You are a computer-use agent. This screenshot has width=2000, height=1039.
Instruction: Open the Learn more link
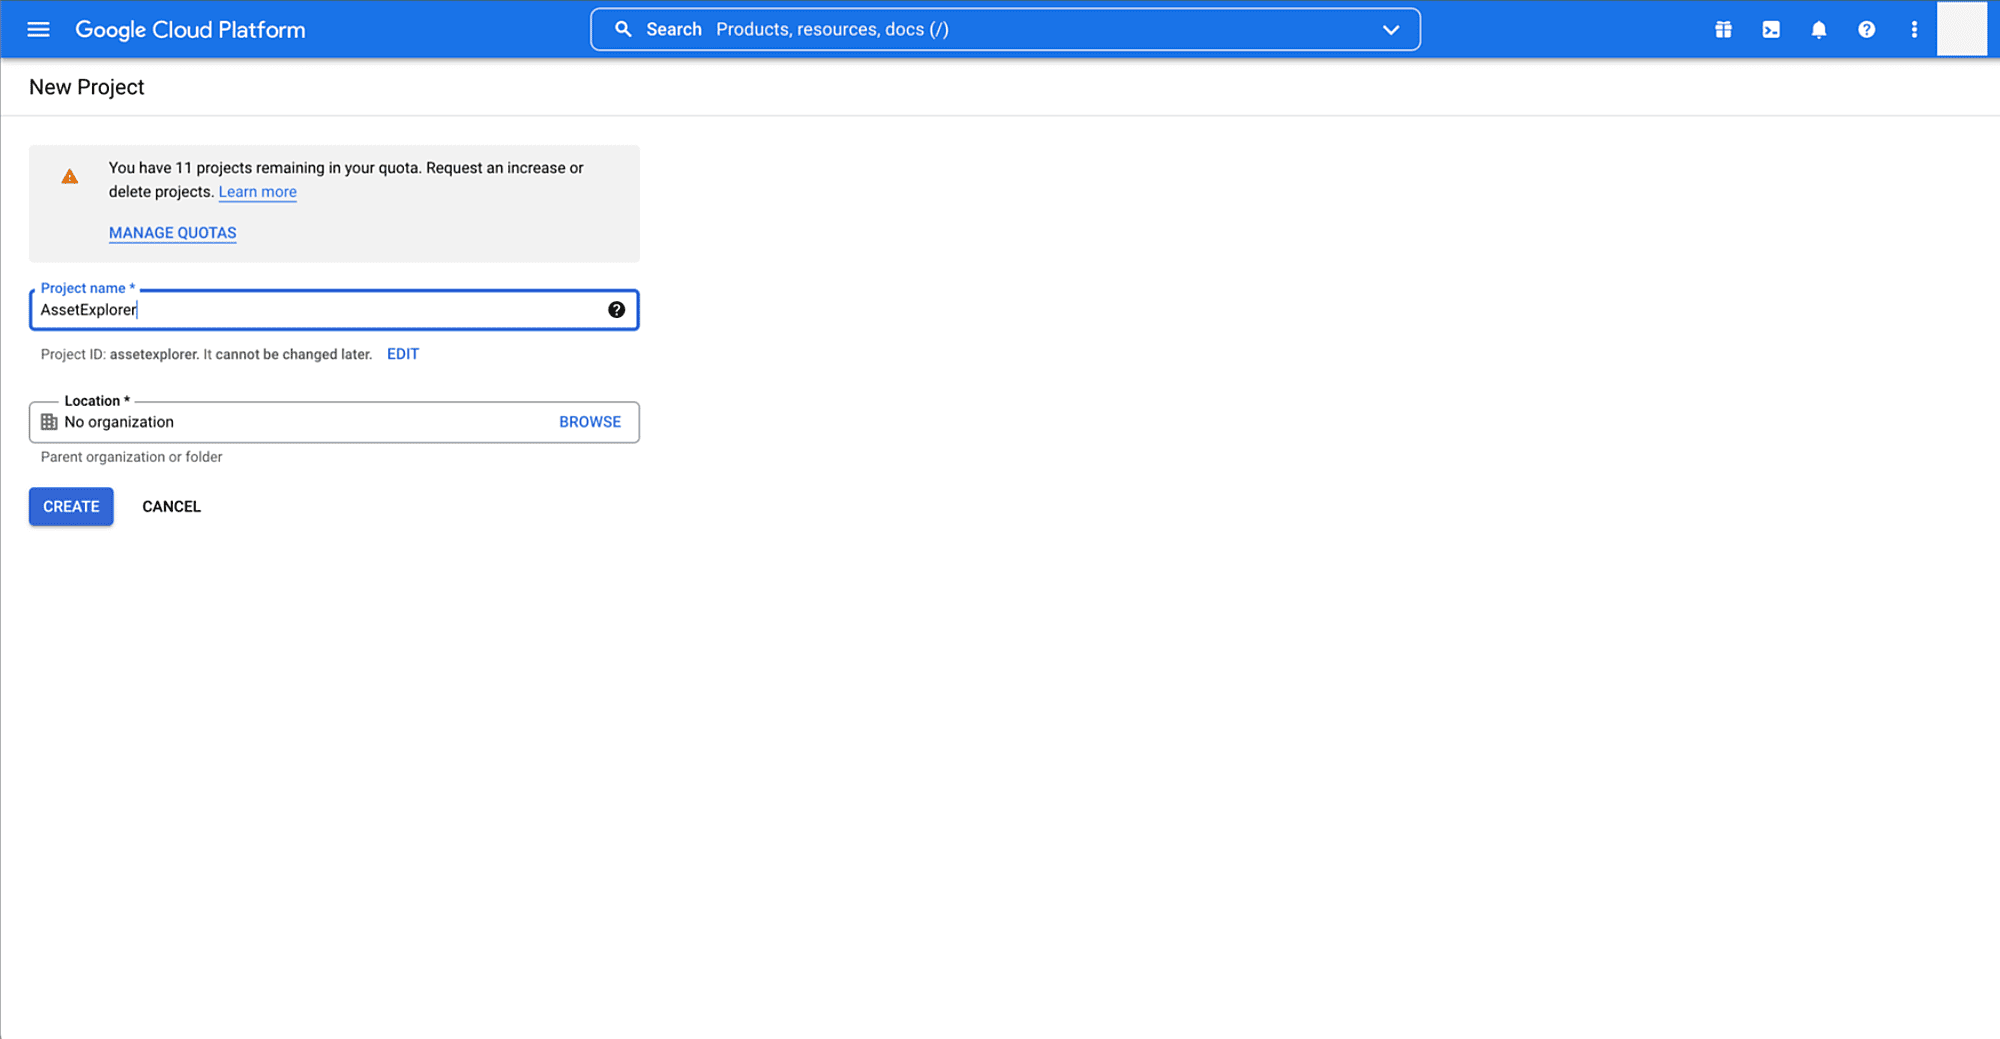258,192
